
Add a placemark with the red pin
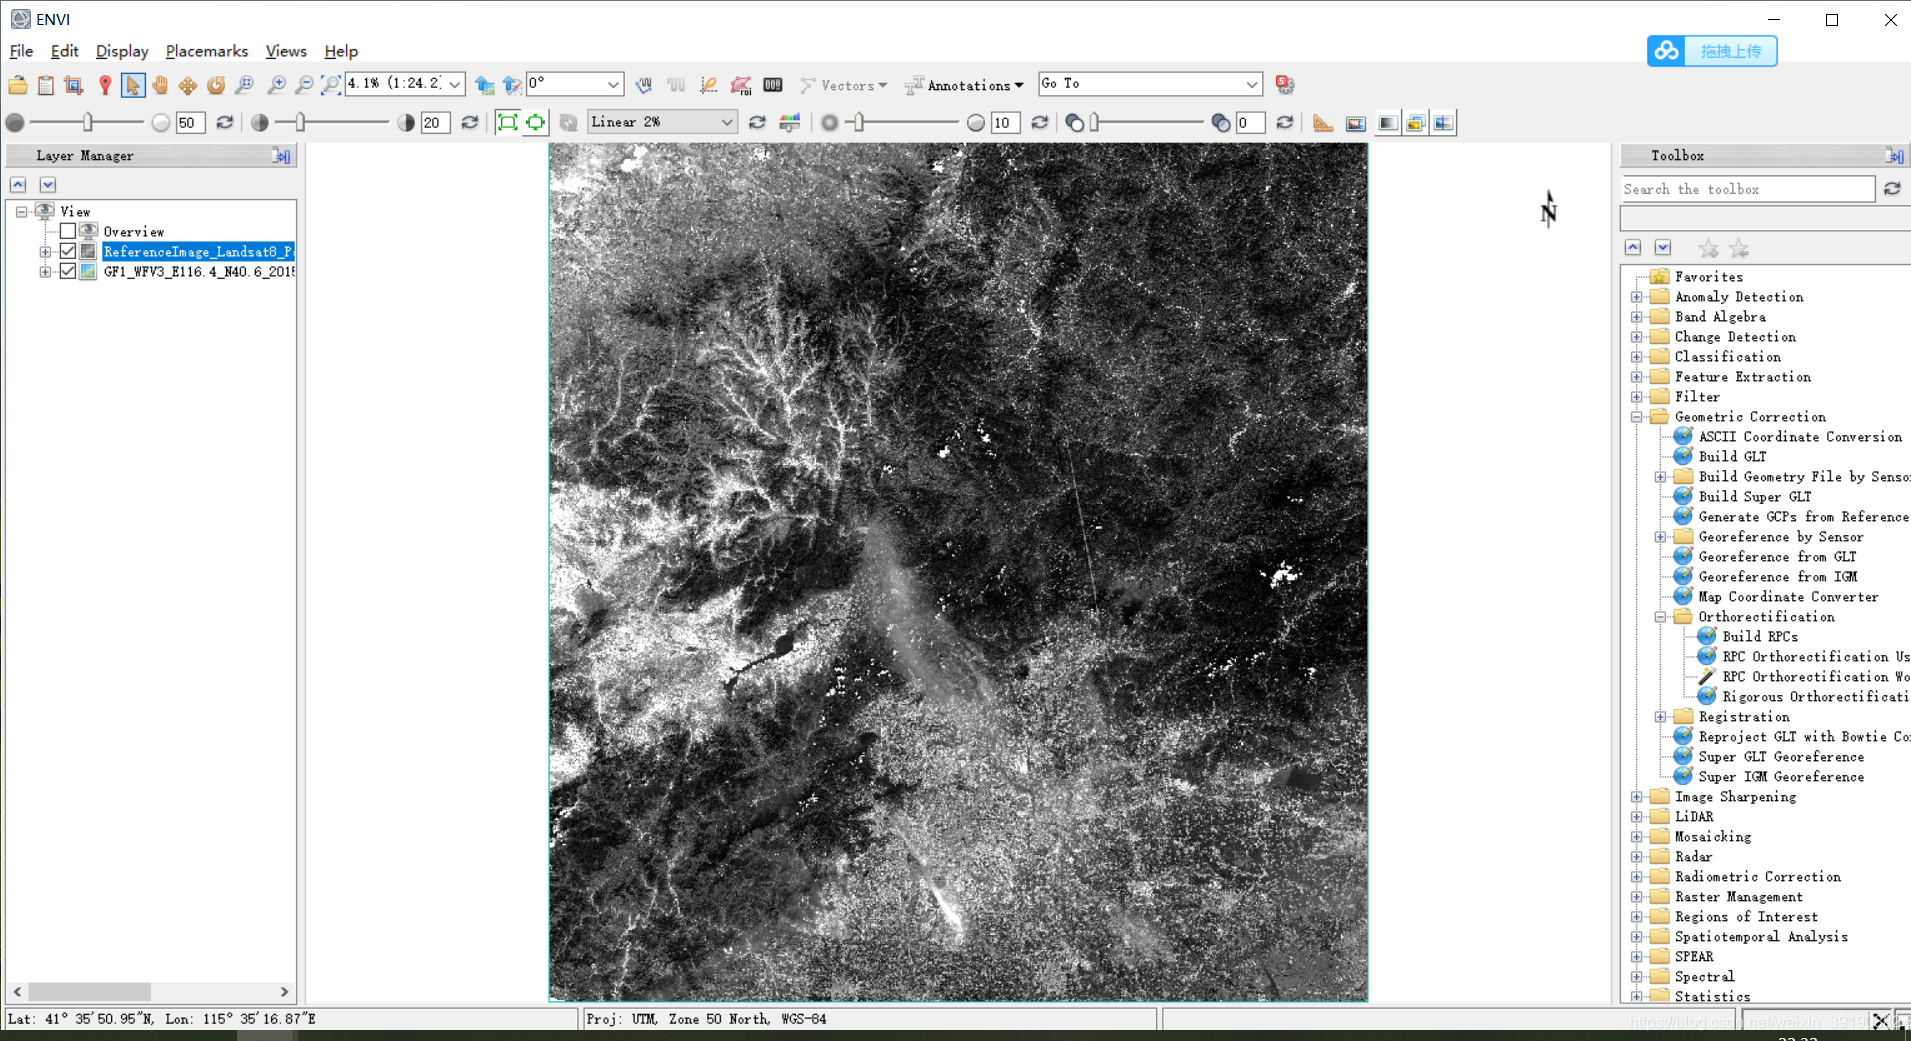point(105,85)
